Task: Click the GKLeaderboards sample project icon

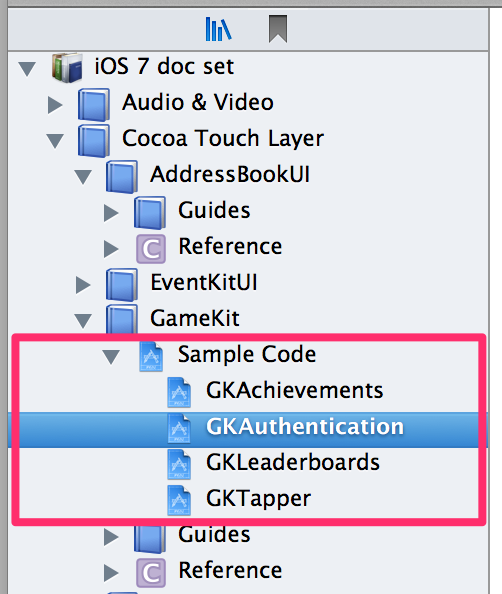Action: pos(179,464)
